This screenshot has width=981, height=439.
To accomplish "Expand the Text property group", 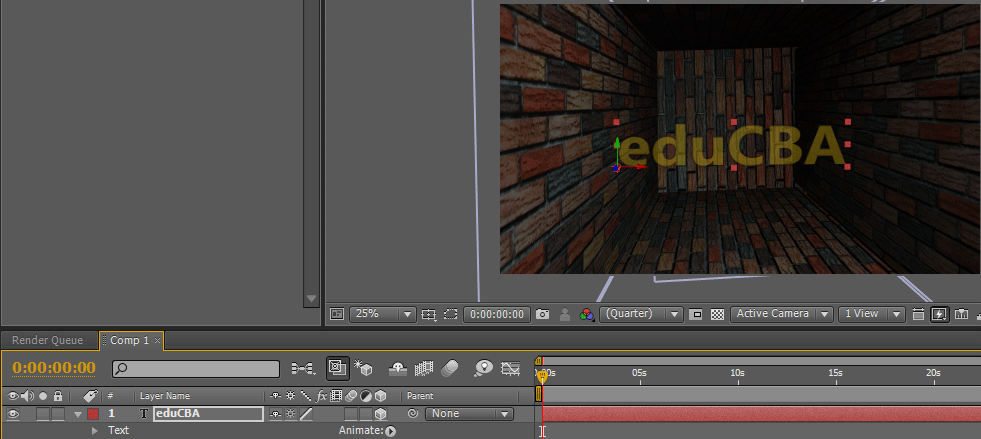I will point(95,430).
